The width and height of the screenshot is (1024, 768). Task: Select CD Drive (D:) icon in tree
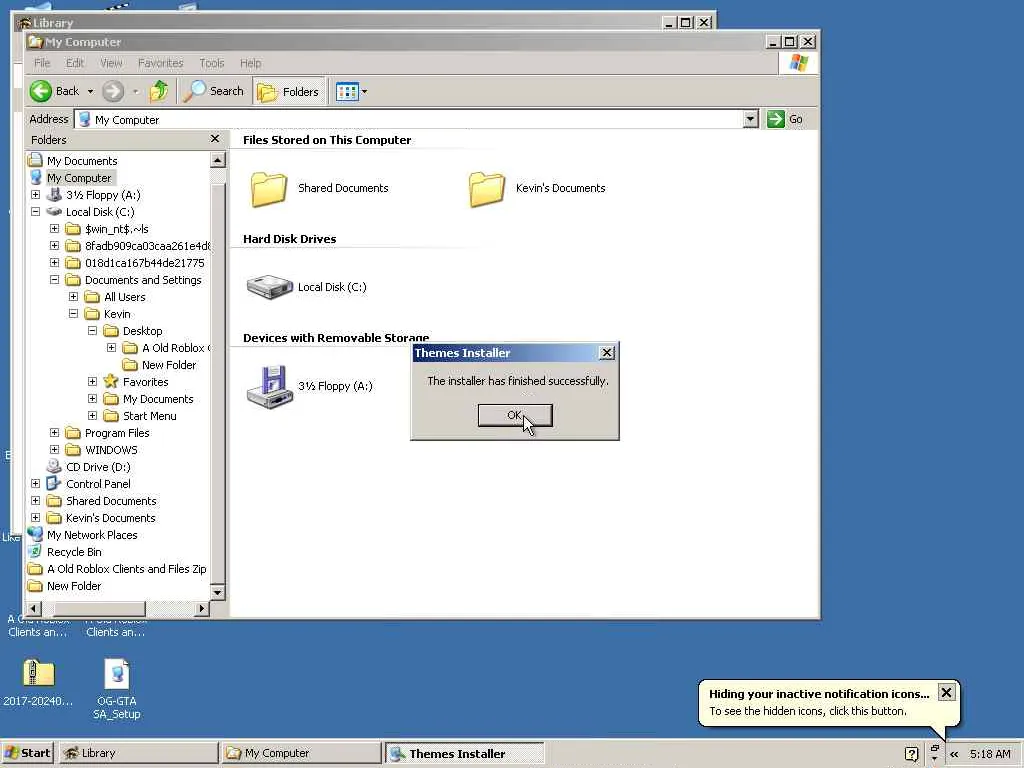point(54,466)
